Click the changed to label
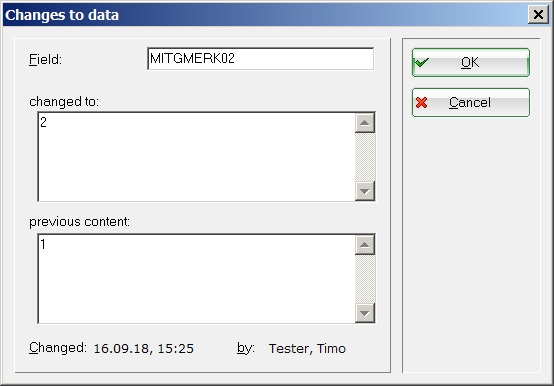The width and height of the screenshot is (554, 386). tap(64, 102)
